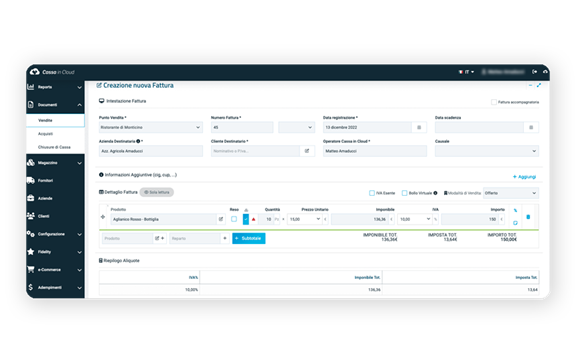
Task: Expand Modalità di Vendita Offerta dropdown
Action: (x=511, y=193)
